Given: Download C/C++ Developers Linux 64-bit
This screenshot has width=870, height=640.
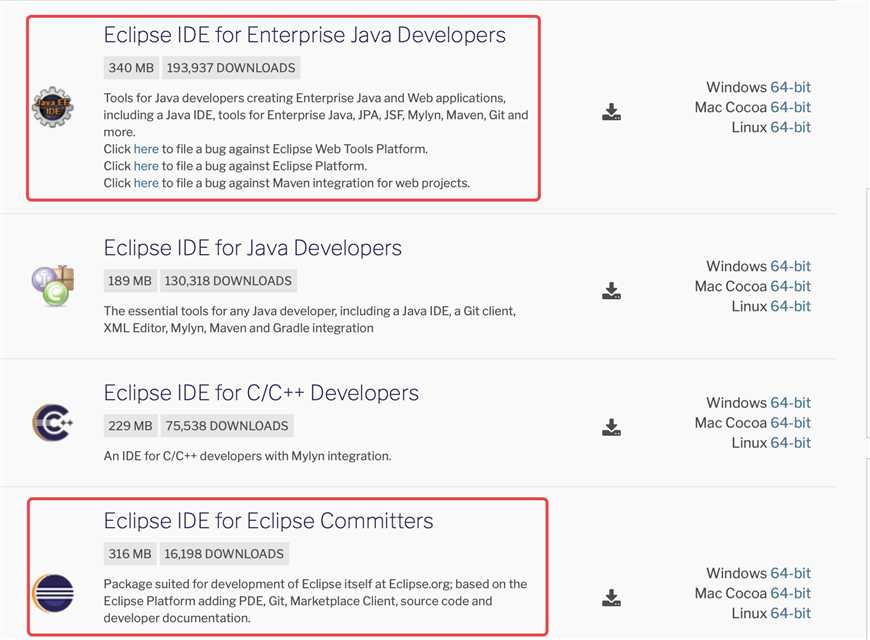Looking at the screenshot, I should pos(790,442).
